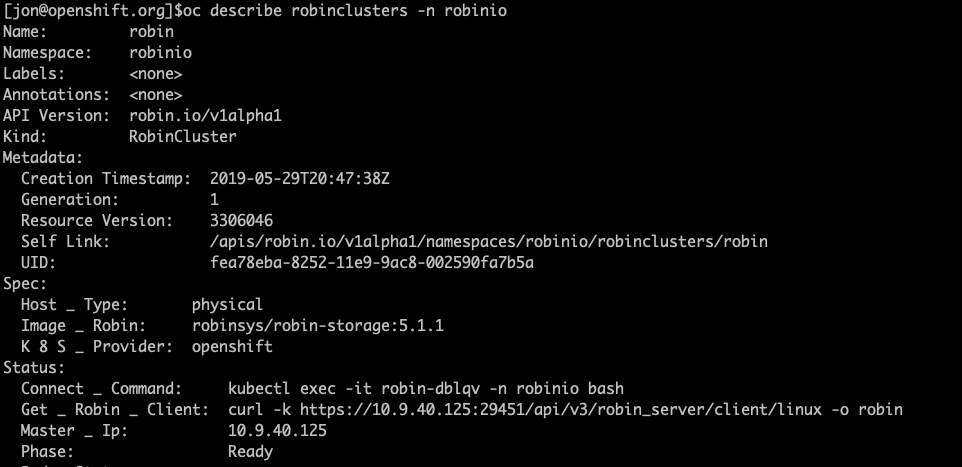Click the robinsys/robin-storage:5.1.1 image name
The image size is (962, 467).
pos(317,326)
